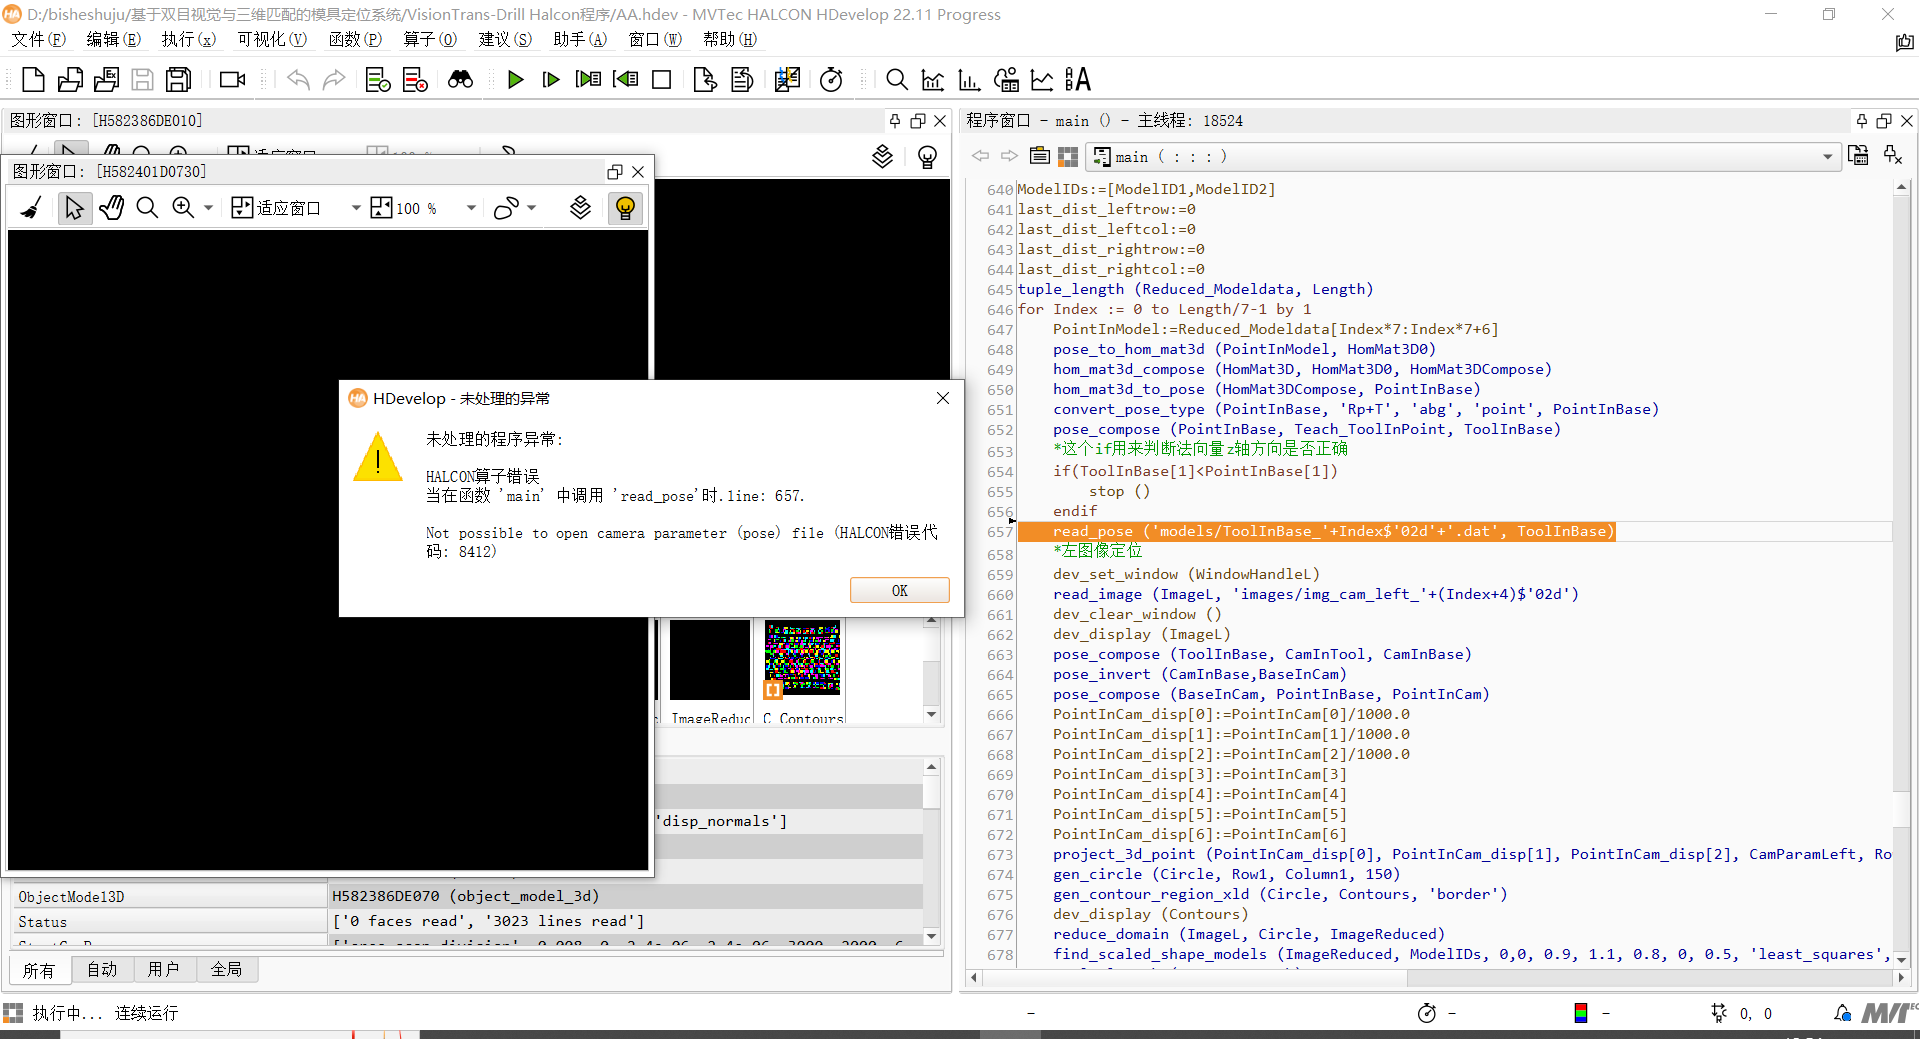Step over the next program line
The image size is (1920, 1039).
(551, 80)
